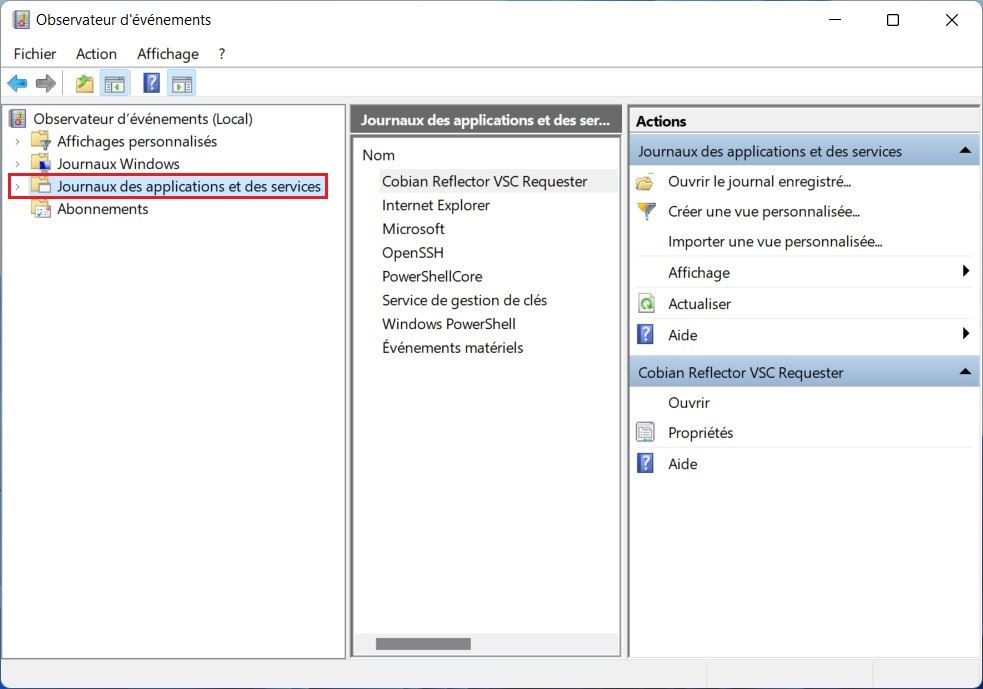Click the Propriétés icon in Actions pane
Image resolution: width=983 pixels, height=689 pixels.
(646, 433)
